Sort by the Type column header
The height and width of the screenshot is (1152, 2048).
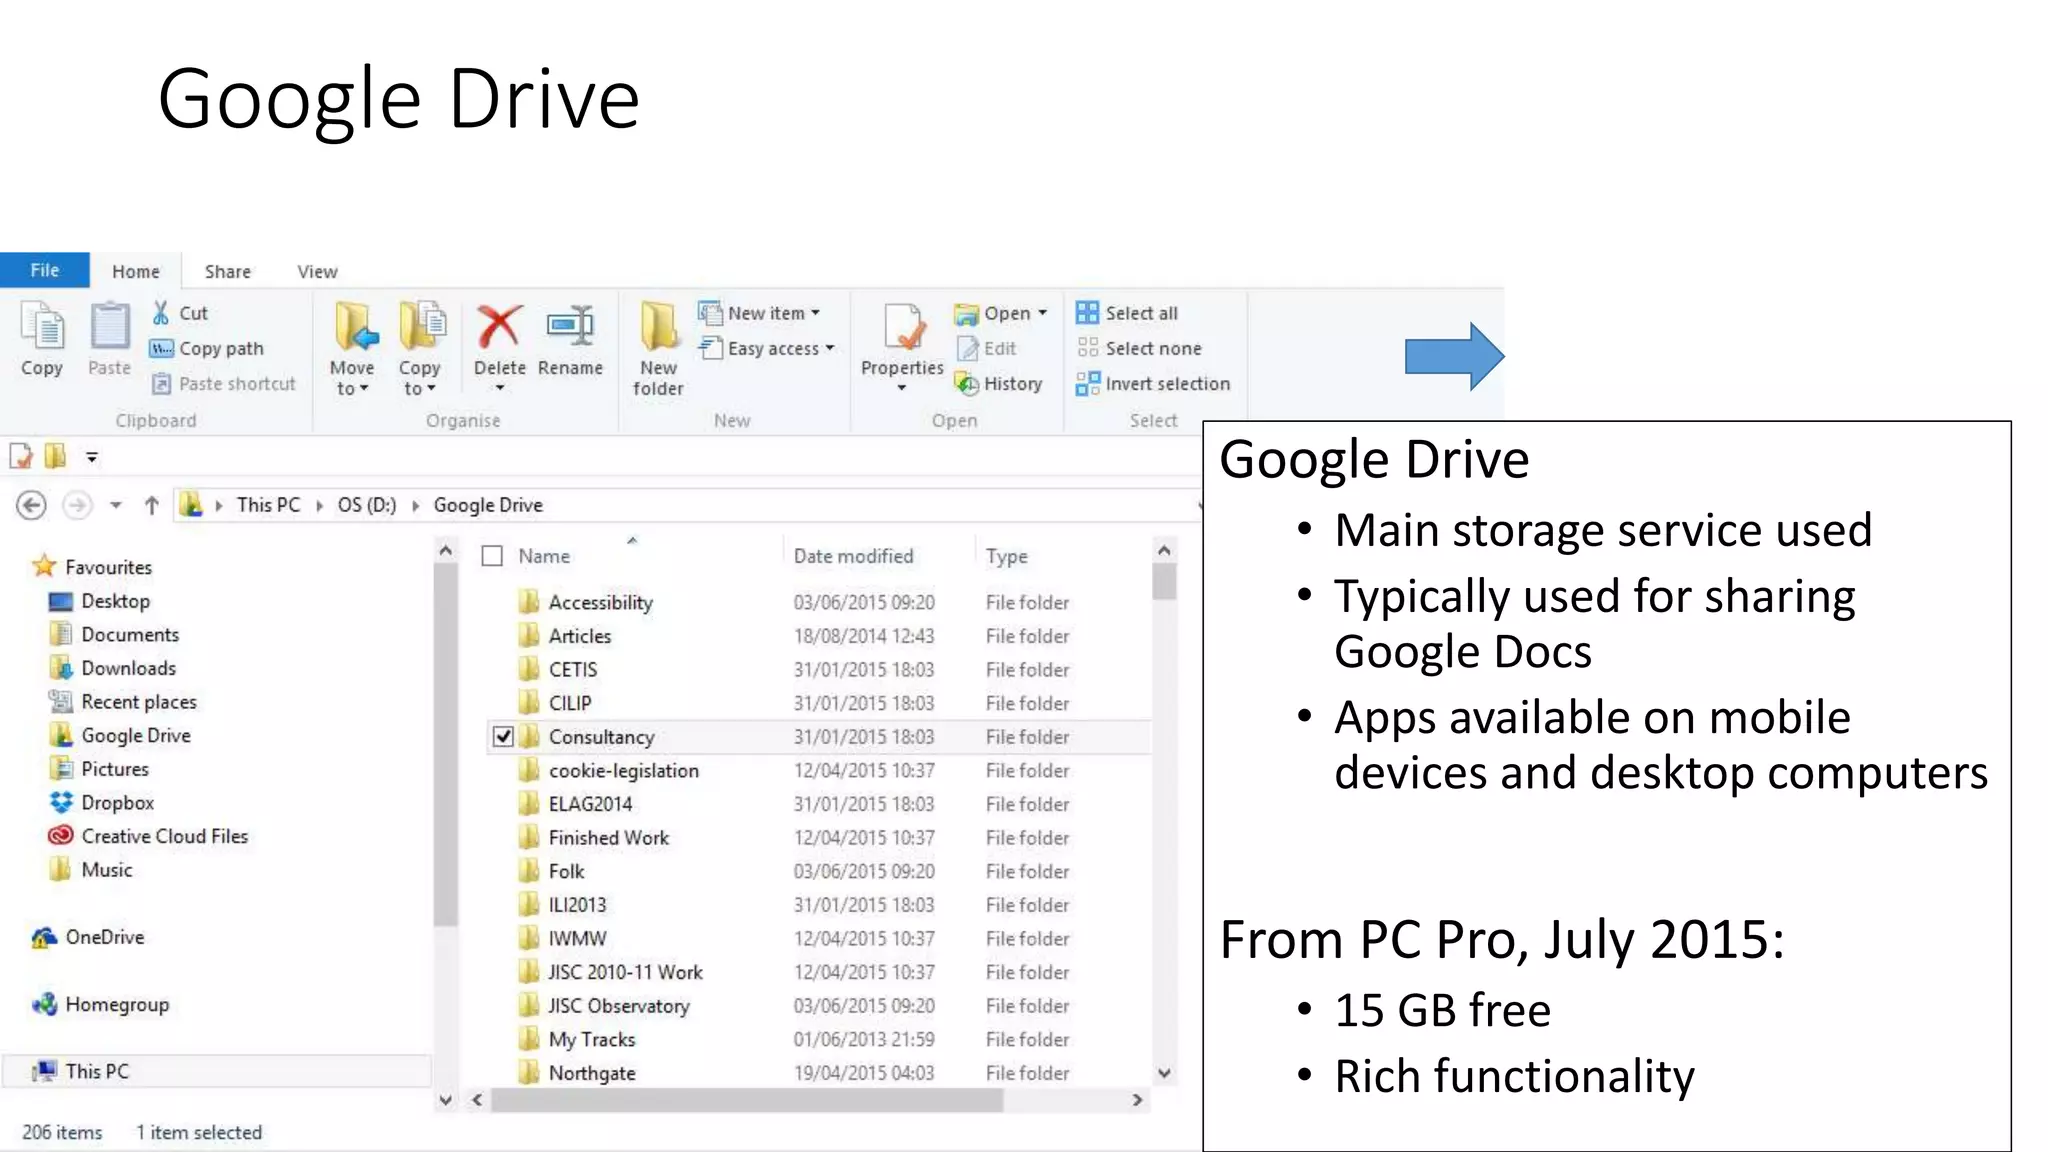point(1006,556)
